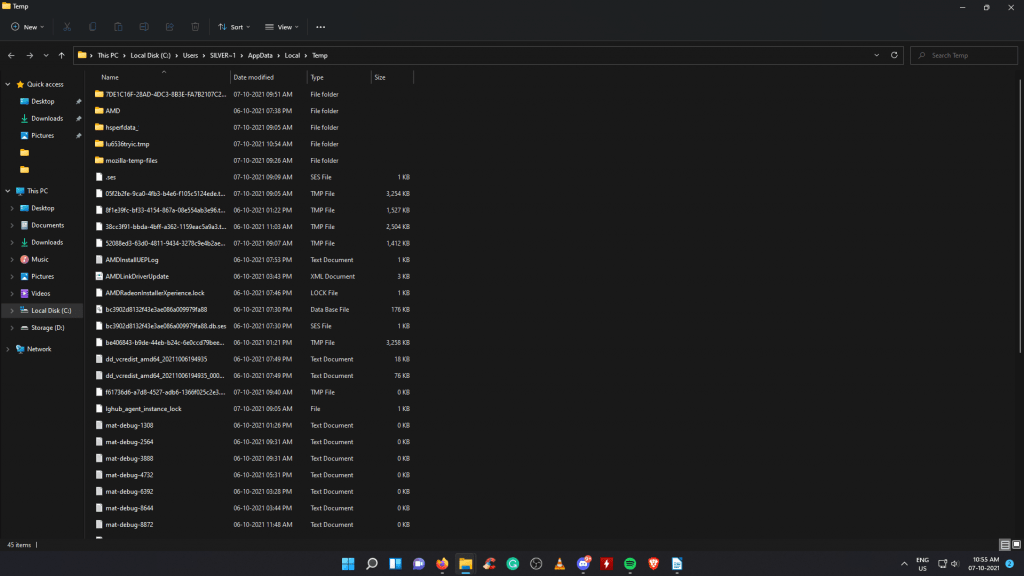Viewport: 1024px width, 576px height.
Task: Select Pictures under Quick access
Action: pyautogui.click(x=43, y=135)
